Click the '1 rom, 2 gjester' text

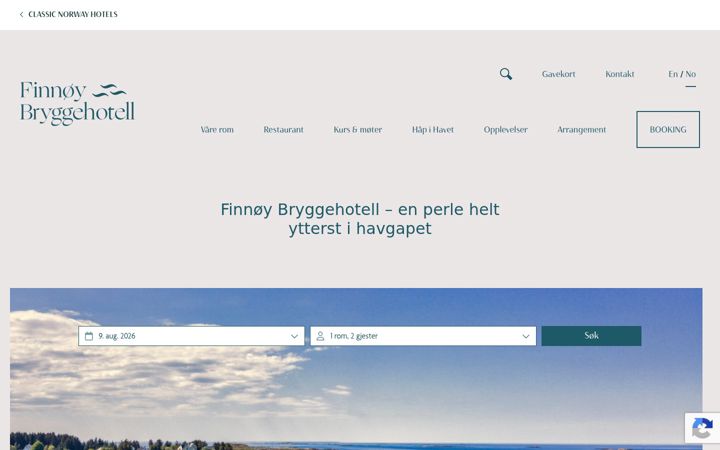[354, 336]
